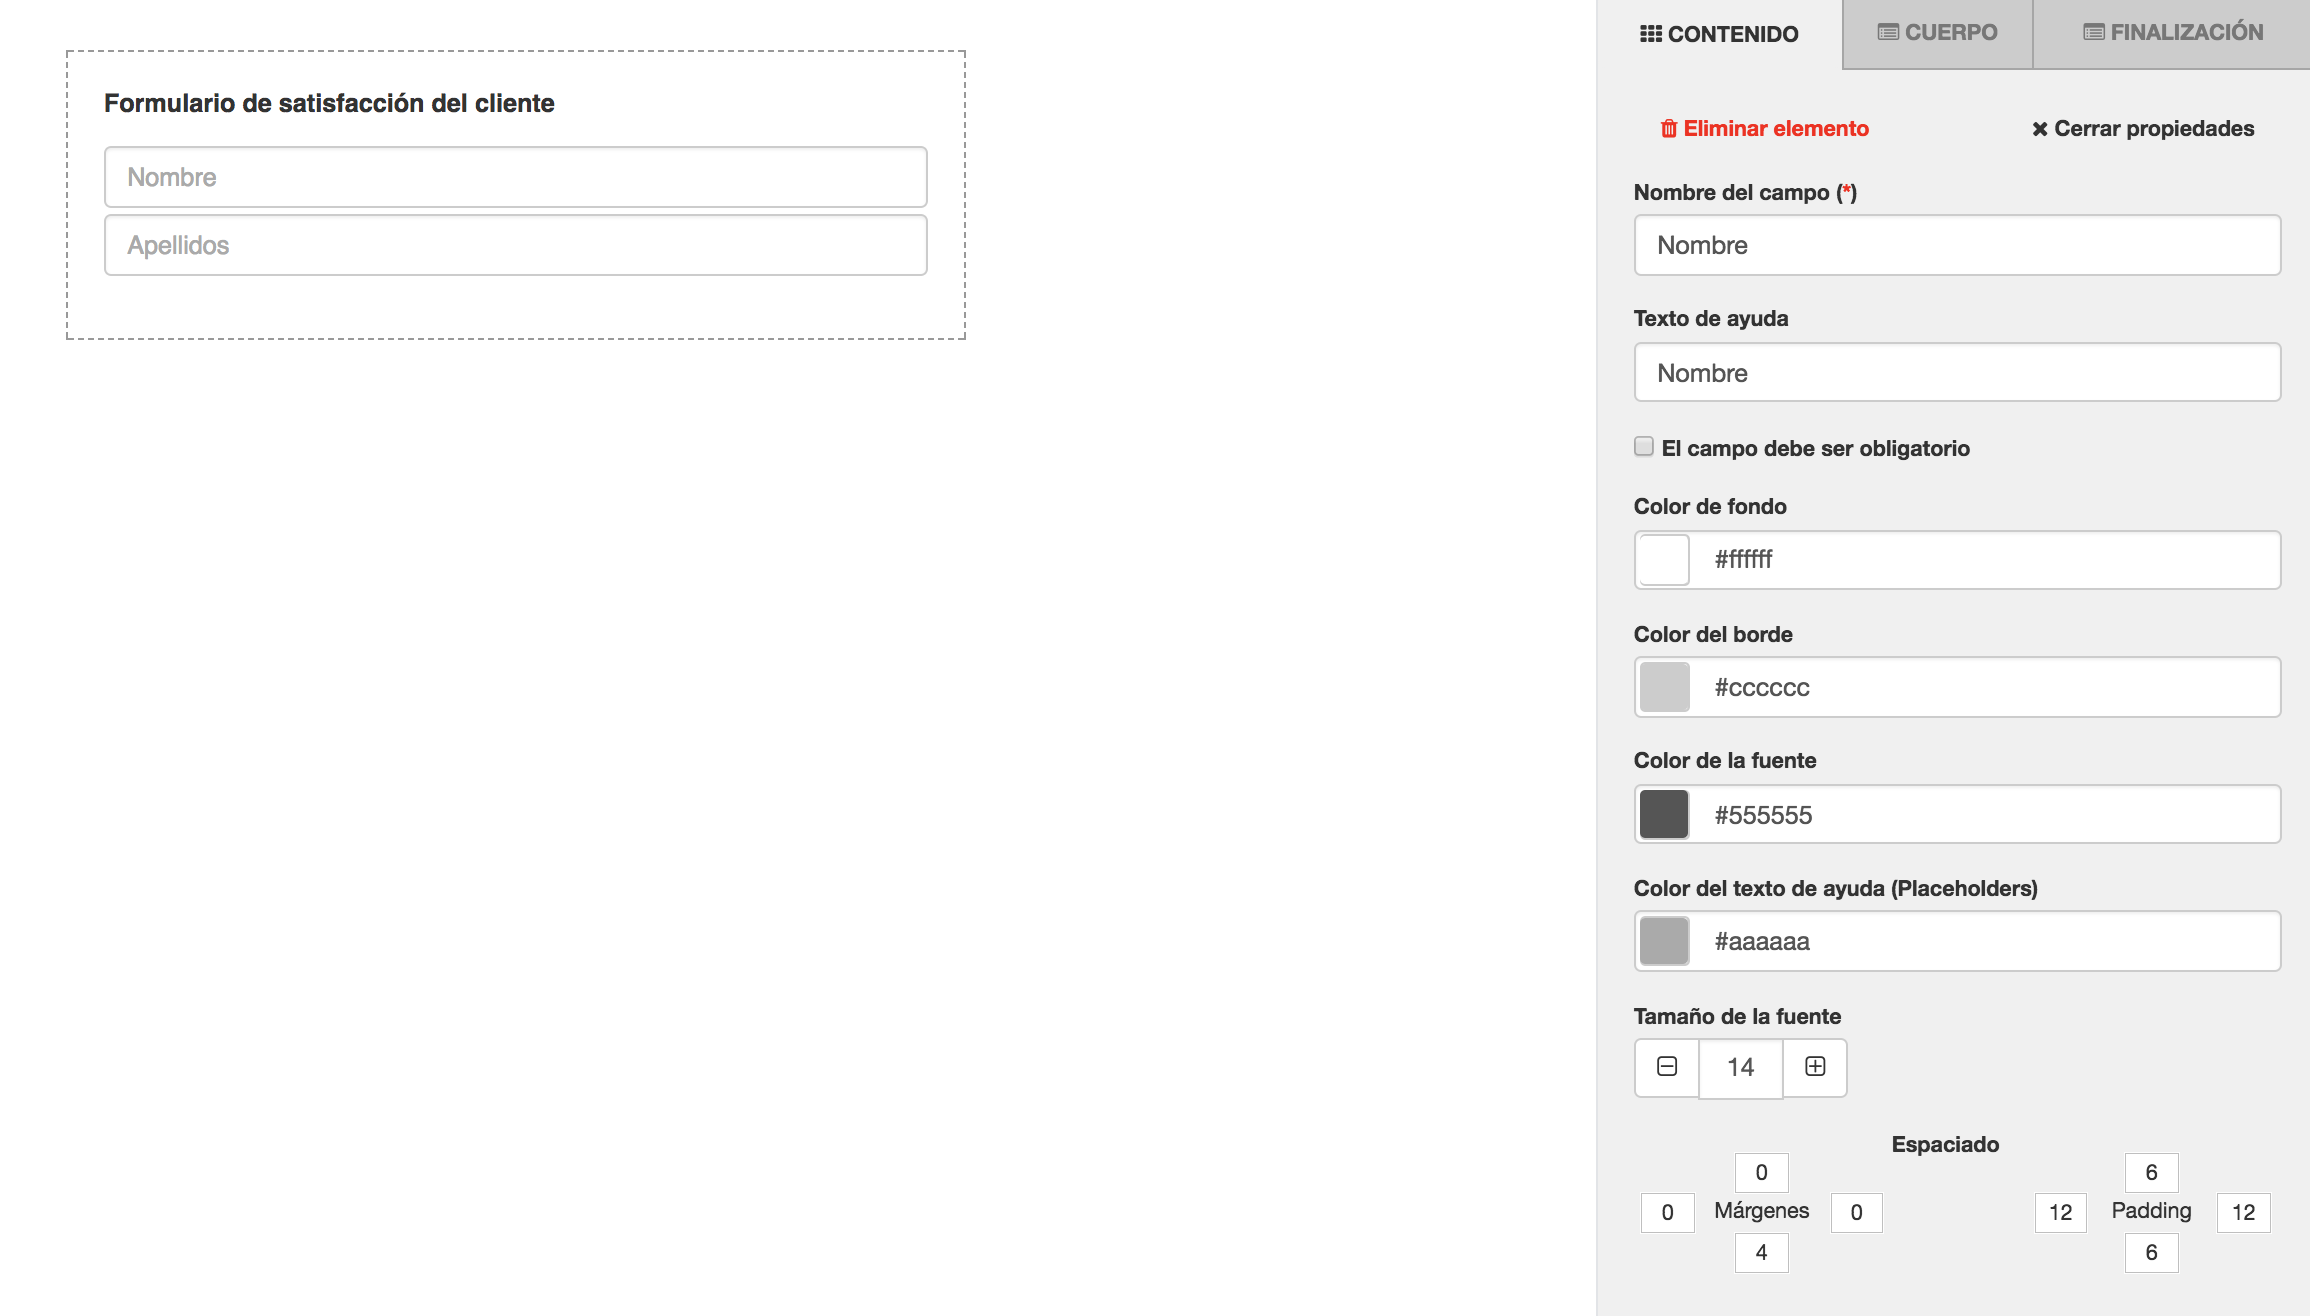This screenshot has width=2310, height=1316.
Task: Focus the Nombre del campo input
Action: 1957,245
